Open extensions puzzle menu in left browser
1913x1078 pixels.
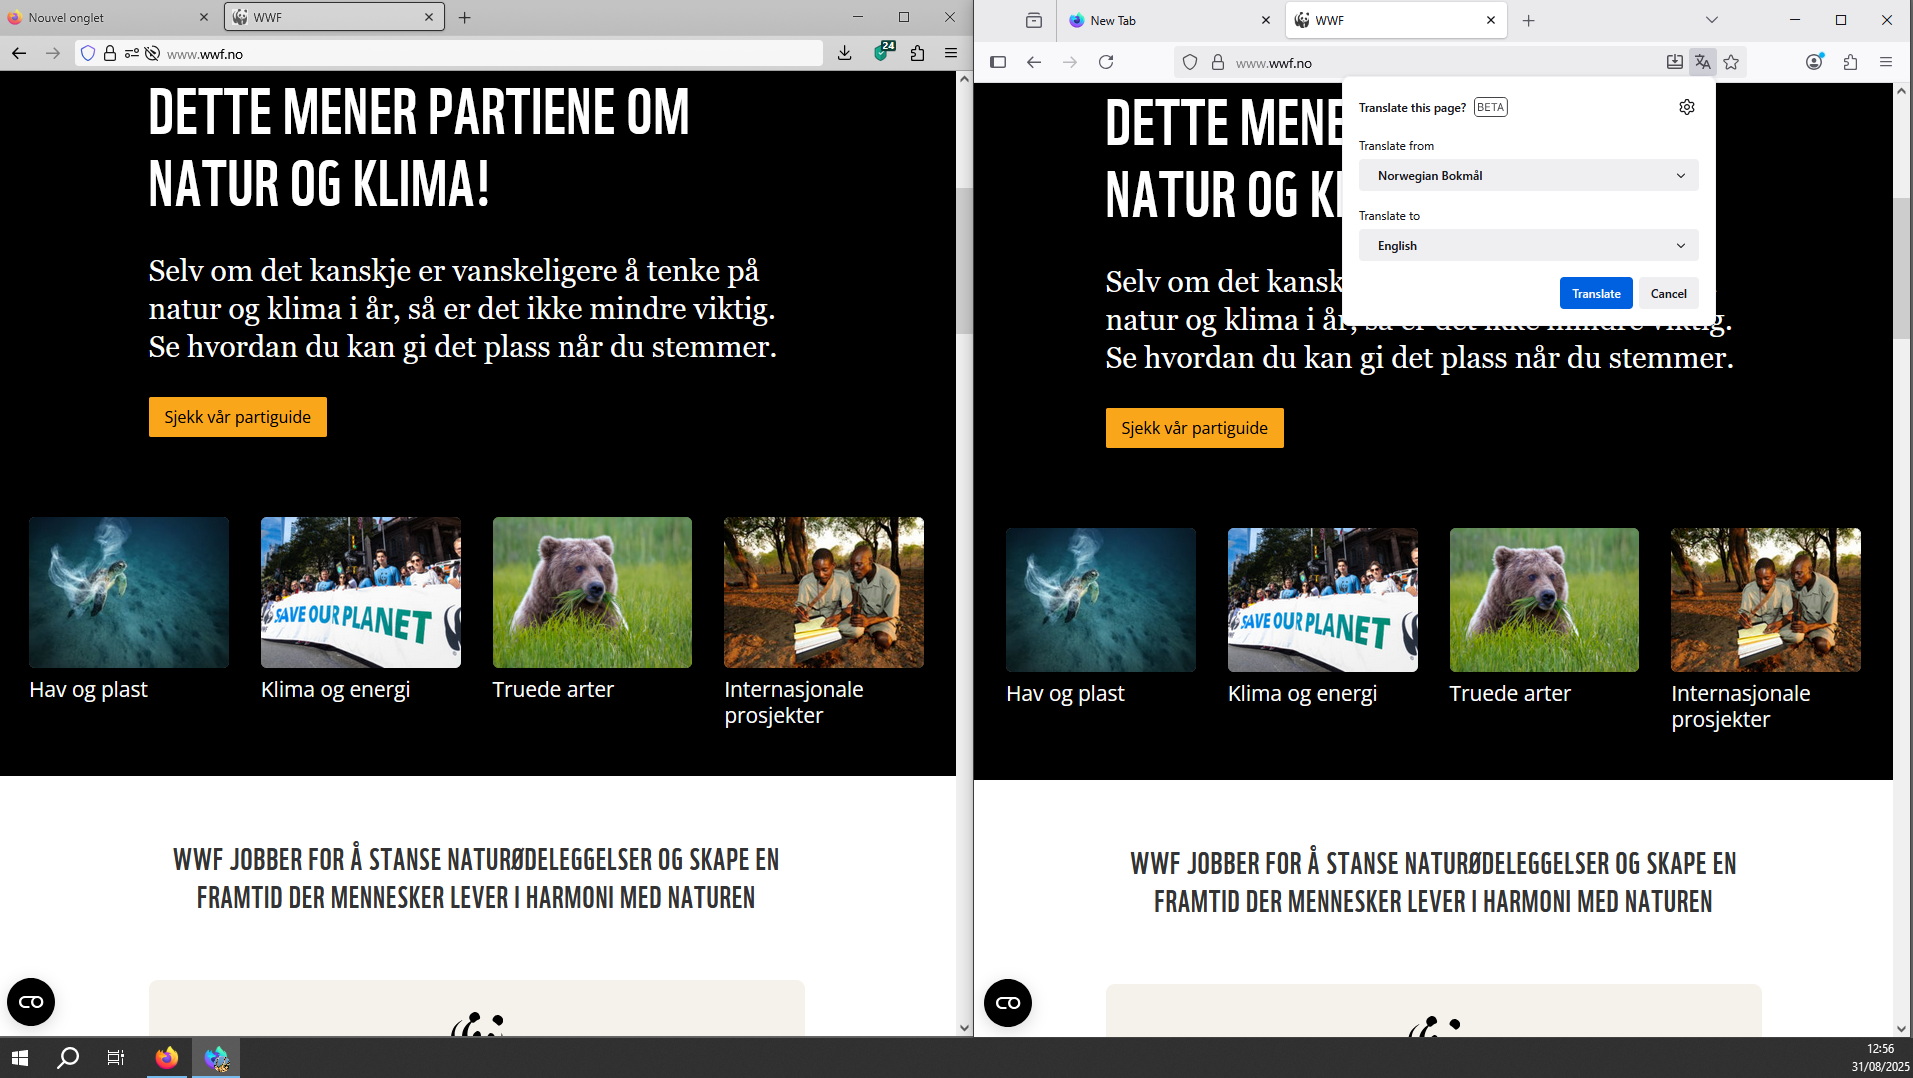click(917, 53)
